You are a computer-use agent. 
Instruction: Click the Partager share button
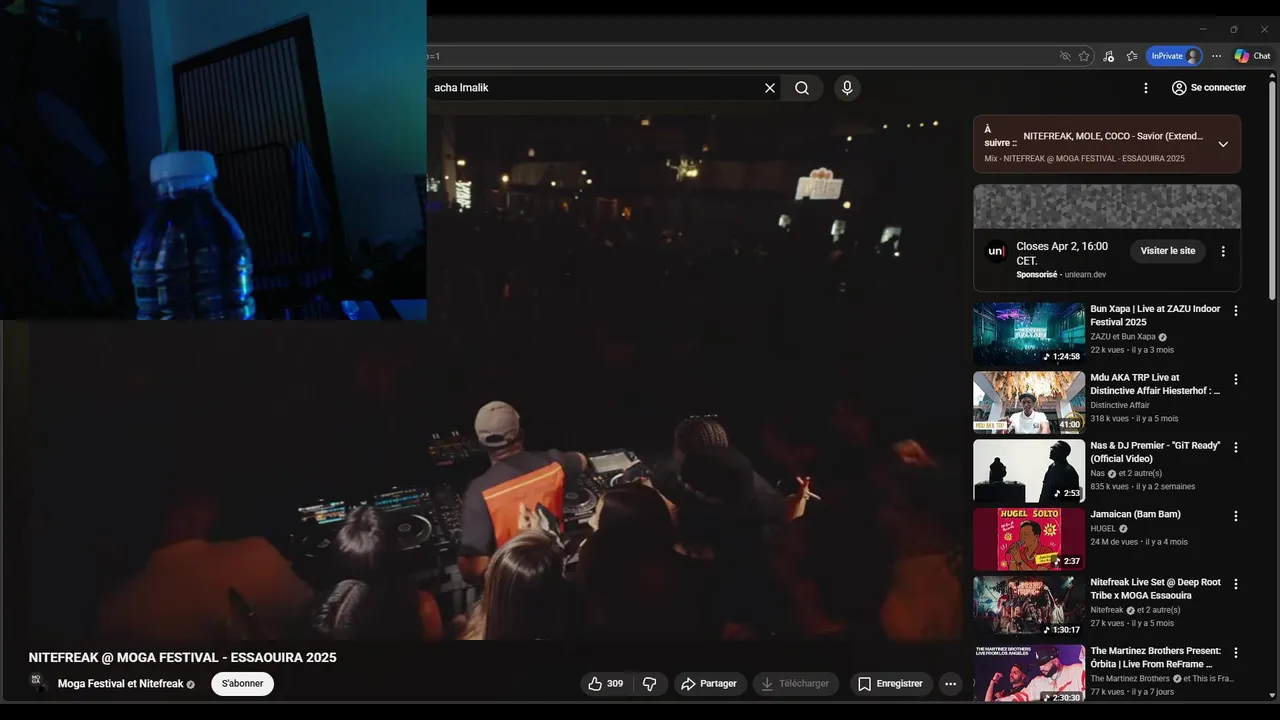(709, 684)
